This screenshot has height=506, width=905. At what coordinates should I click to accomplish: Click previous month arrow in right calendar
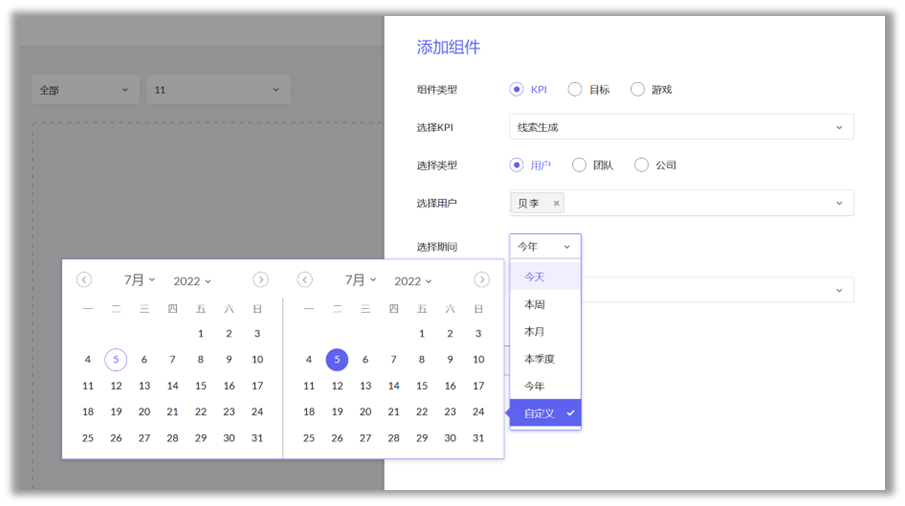coord(305,280)
